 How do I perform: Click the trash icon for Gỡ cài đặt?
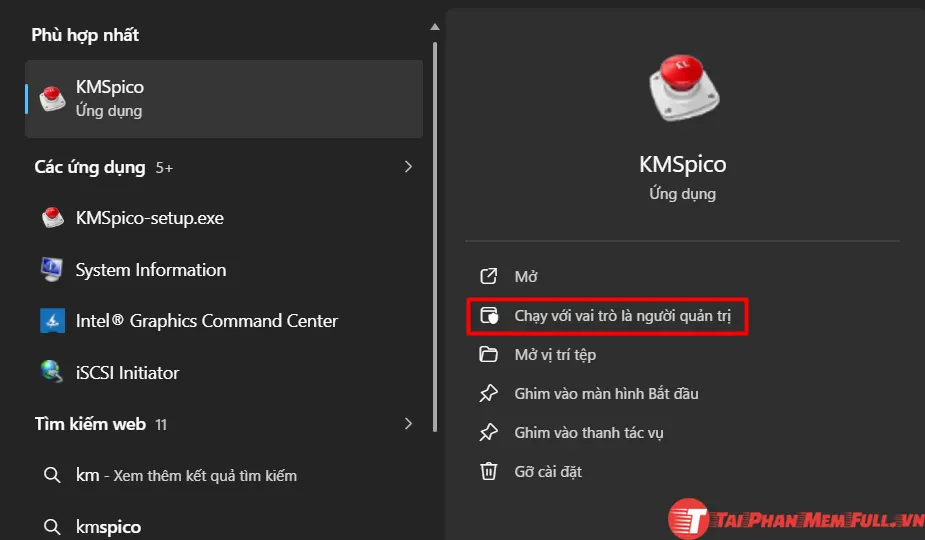pyautogui.click(x=488, y=472)
